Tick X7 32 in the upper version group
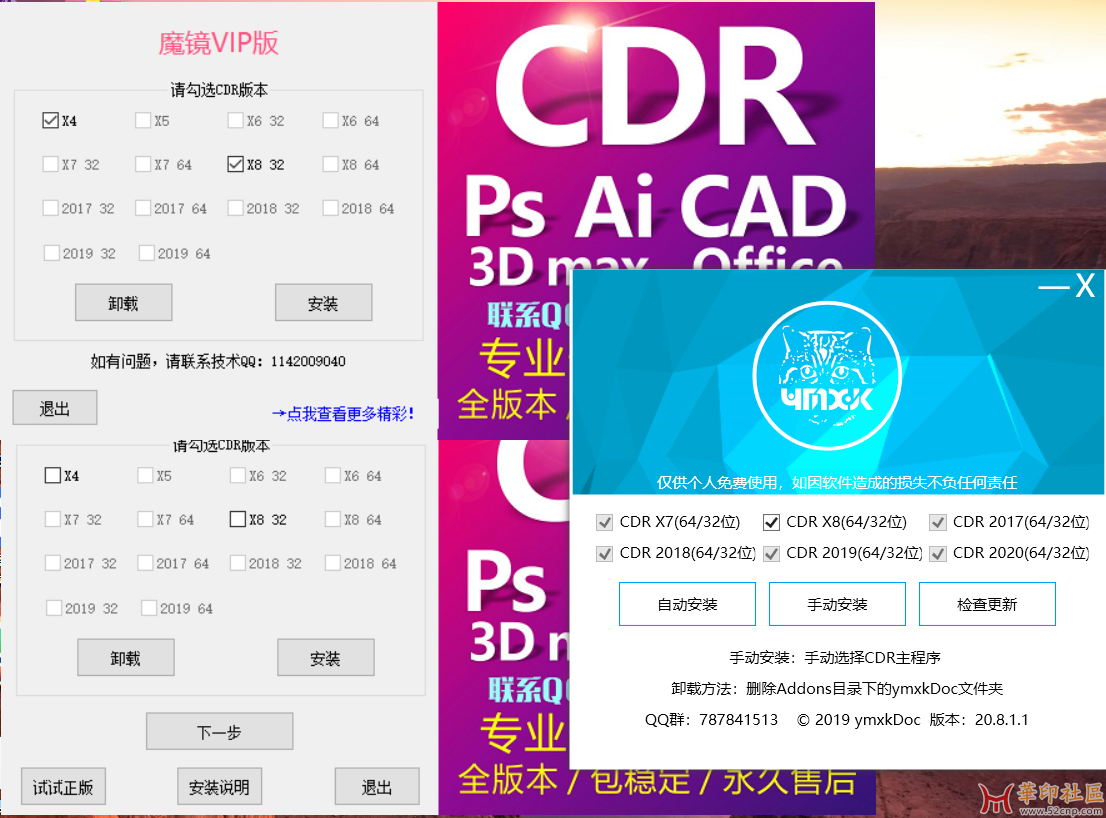Screen dimensions: 1106x818 coord(50,164)
